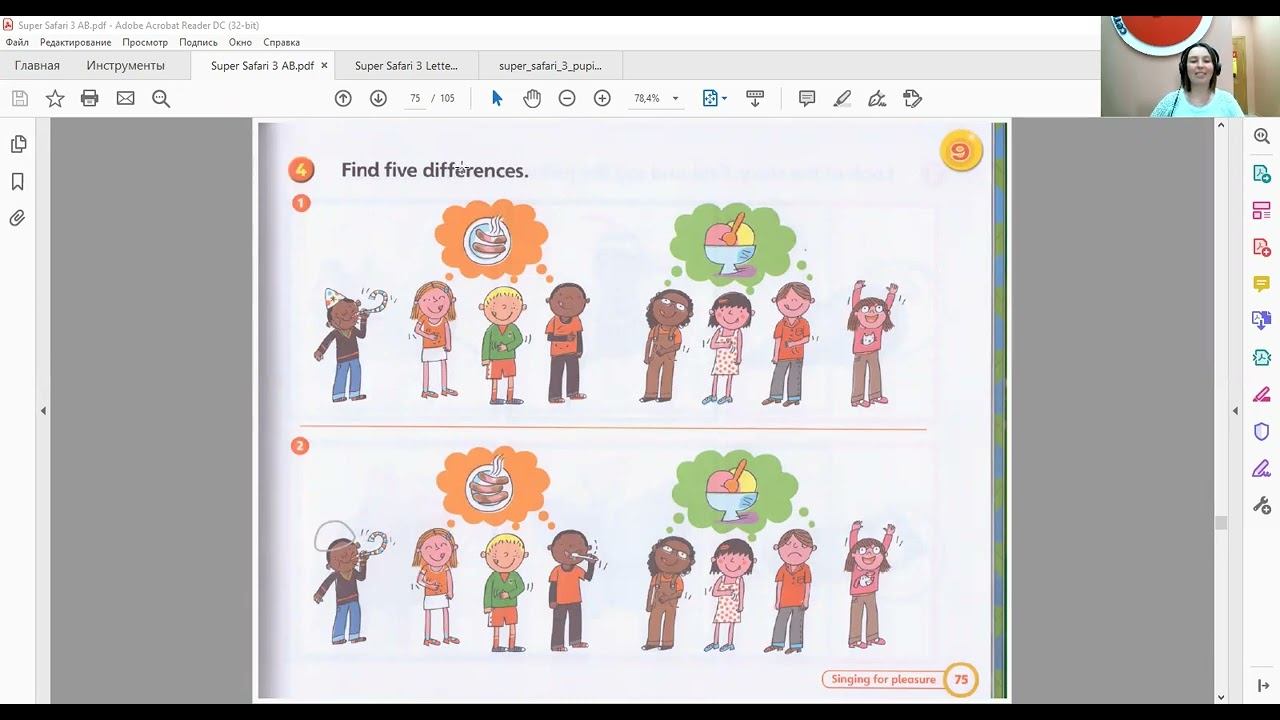
Task: Expand the zoom level dropdown
Action: 675,98
